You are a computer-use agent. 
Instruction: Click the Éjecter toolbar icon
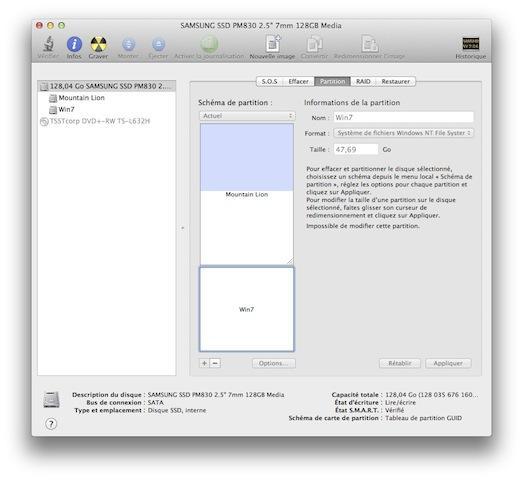click(x=158, y=44)
